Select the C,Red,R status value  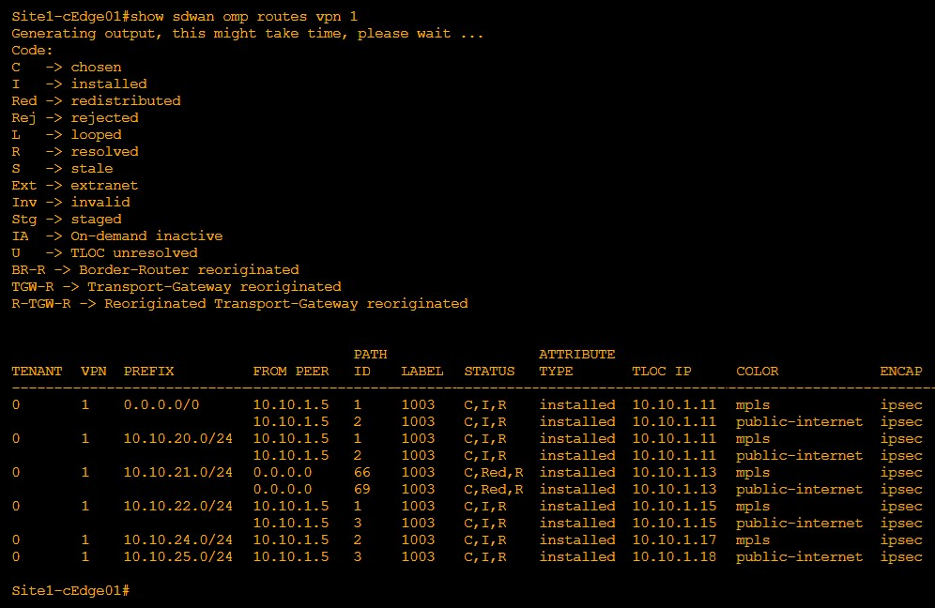tap(496, 472)
